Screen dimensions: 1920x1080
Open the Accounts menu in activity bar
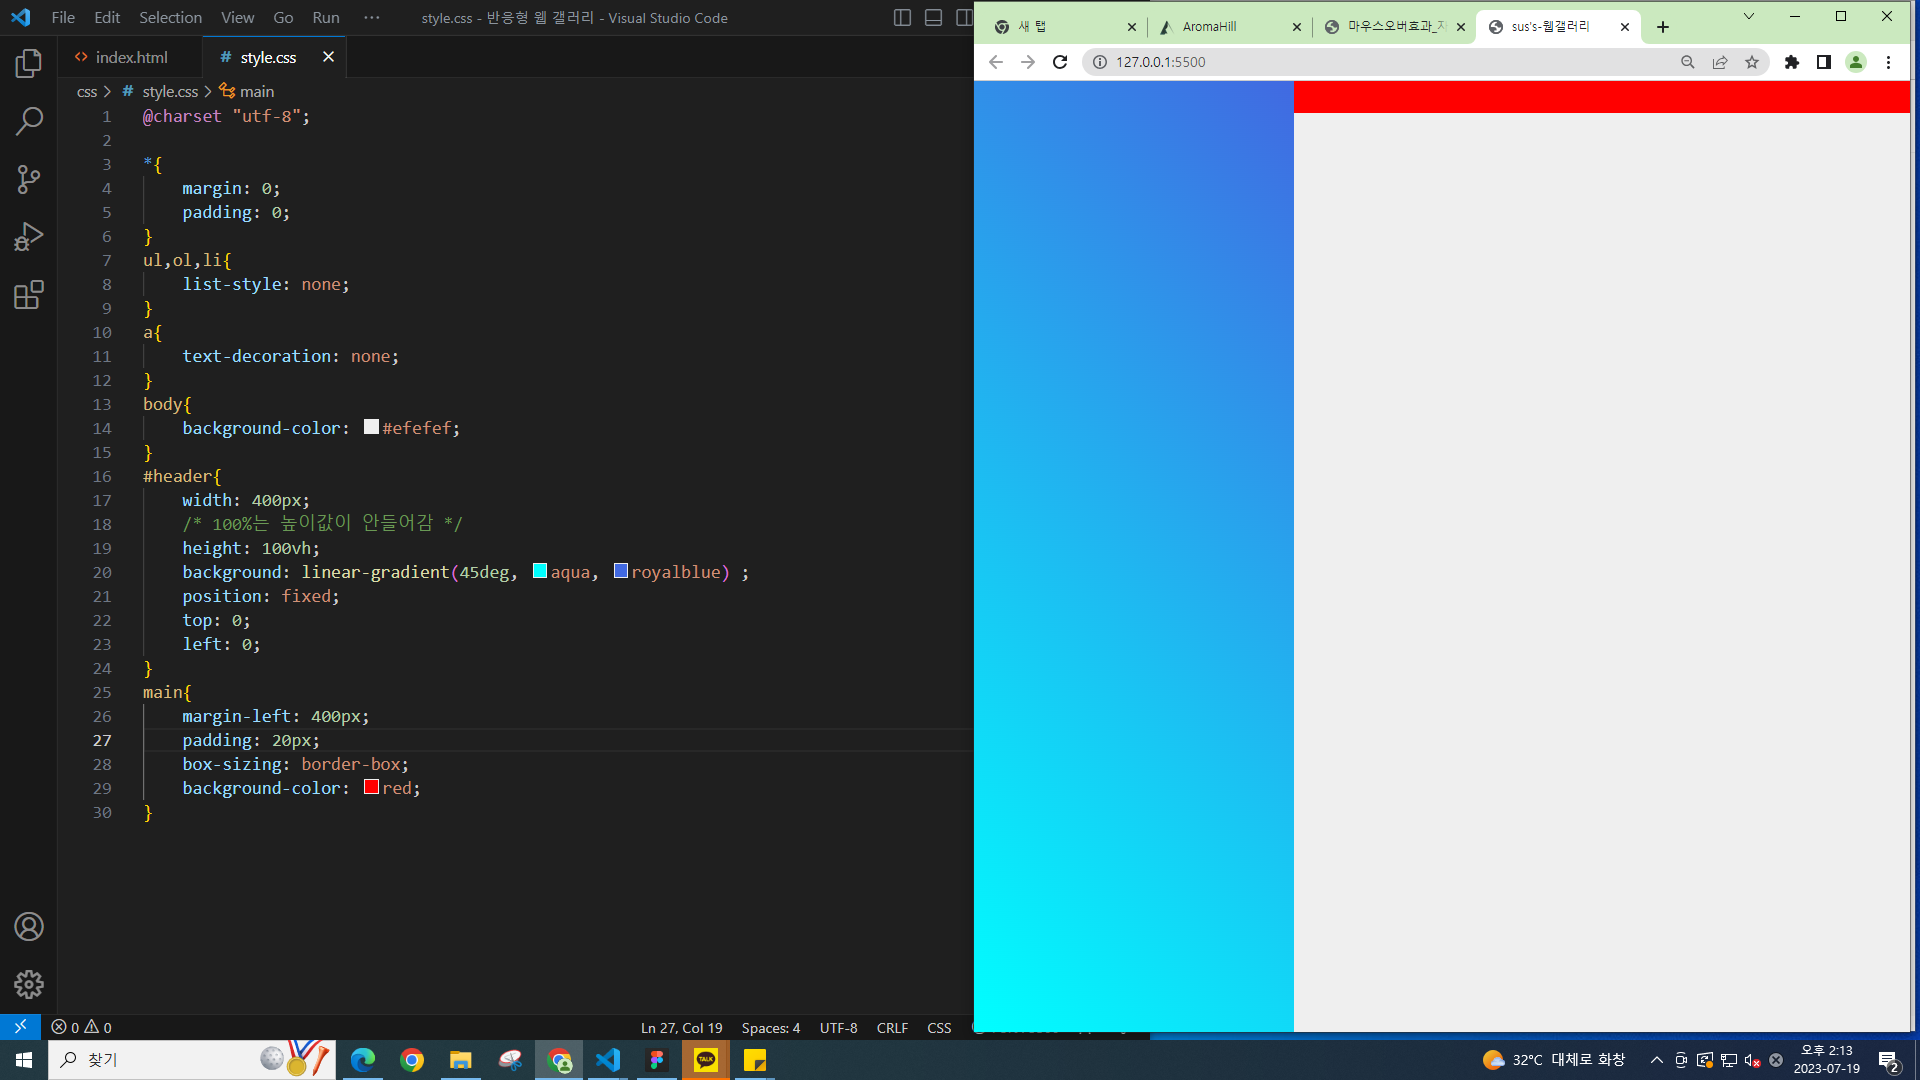pos(29,927)
